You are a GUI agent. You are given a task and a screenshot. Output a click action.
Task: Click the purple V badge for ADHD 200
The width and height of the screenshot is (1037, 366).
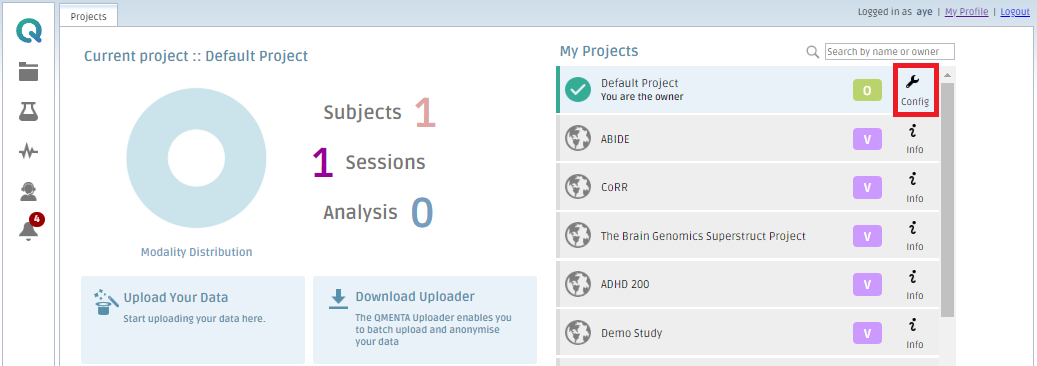pyautogui.click(x=867, y=284)
